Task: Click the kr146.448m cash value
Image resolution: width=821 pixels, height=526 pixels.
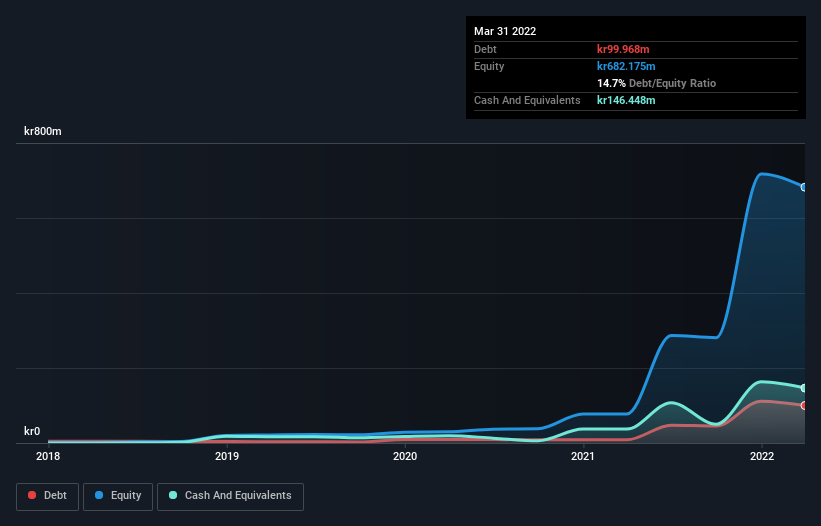Action: pyautogui.click(x=626, y=100)
